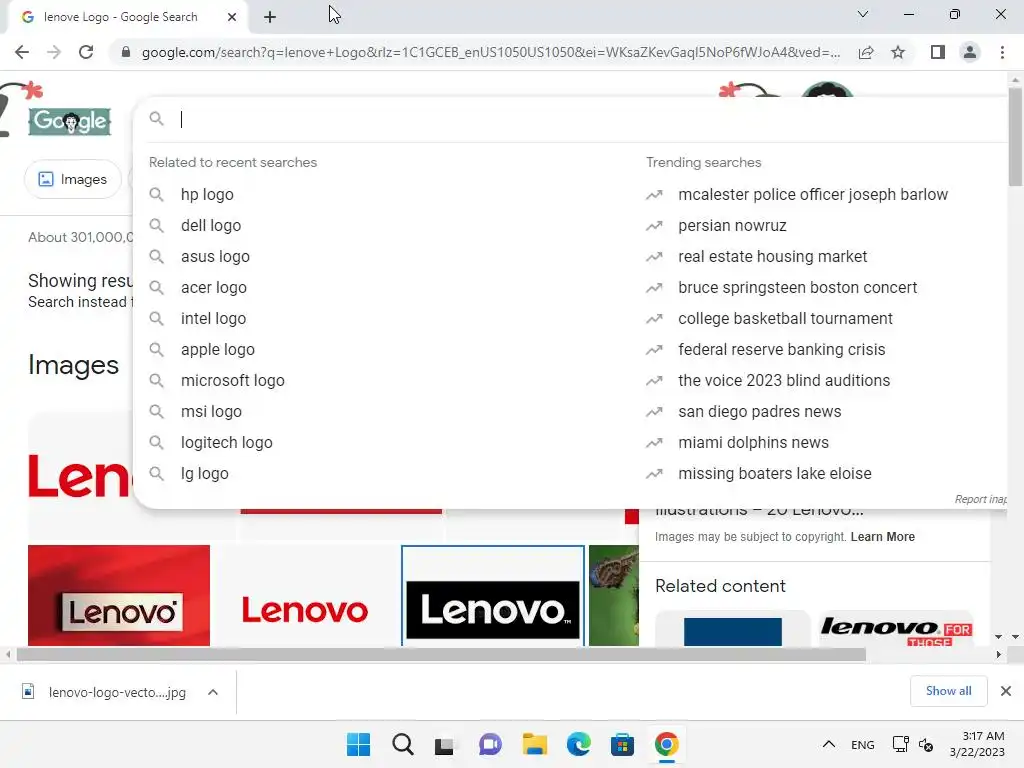Open Windows Search from taskbar

tap(402, 744)
